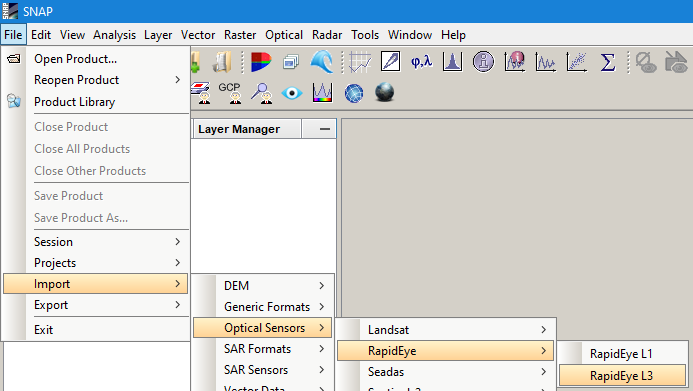Open the Analysis menu
This screenshot has height=391, width=693.
coord(114,35)
